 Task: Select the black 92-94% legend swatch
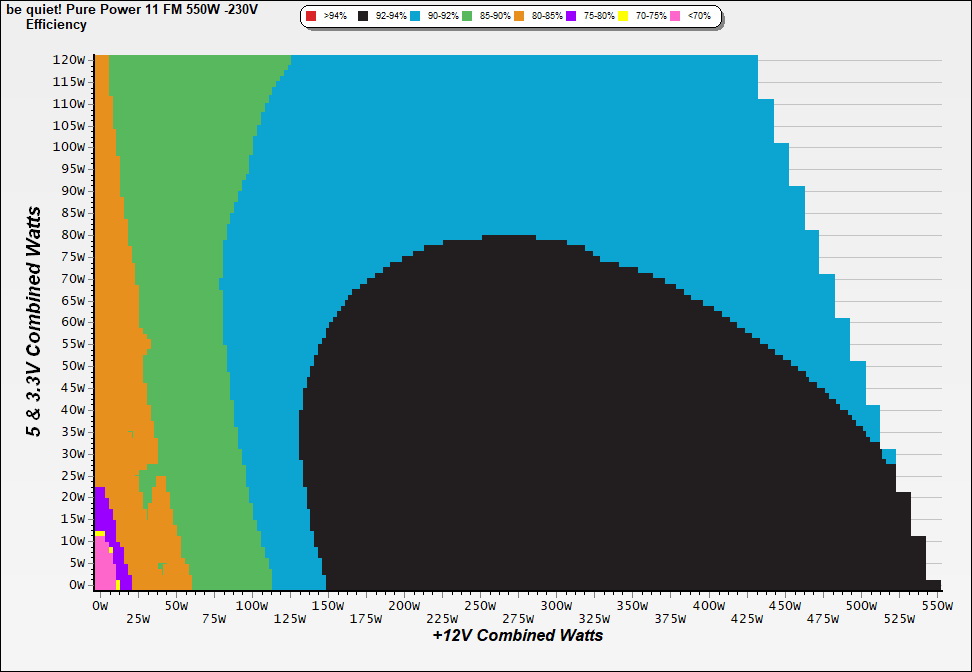pos(362,17)
